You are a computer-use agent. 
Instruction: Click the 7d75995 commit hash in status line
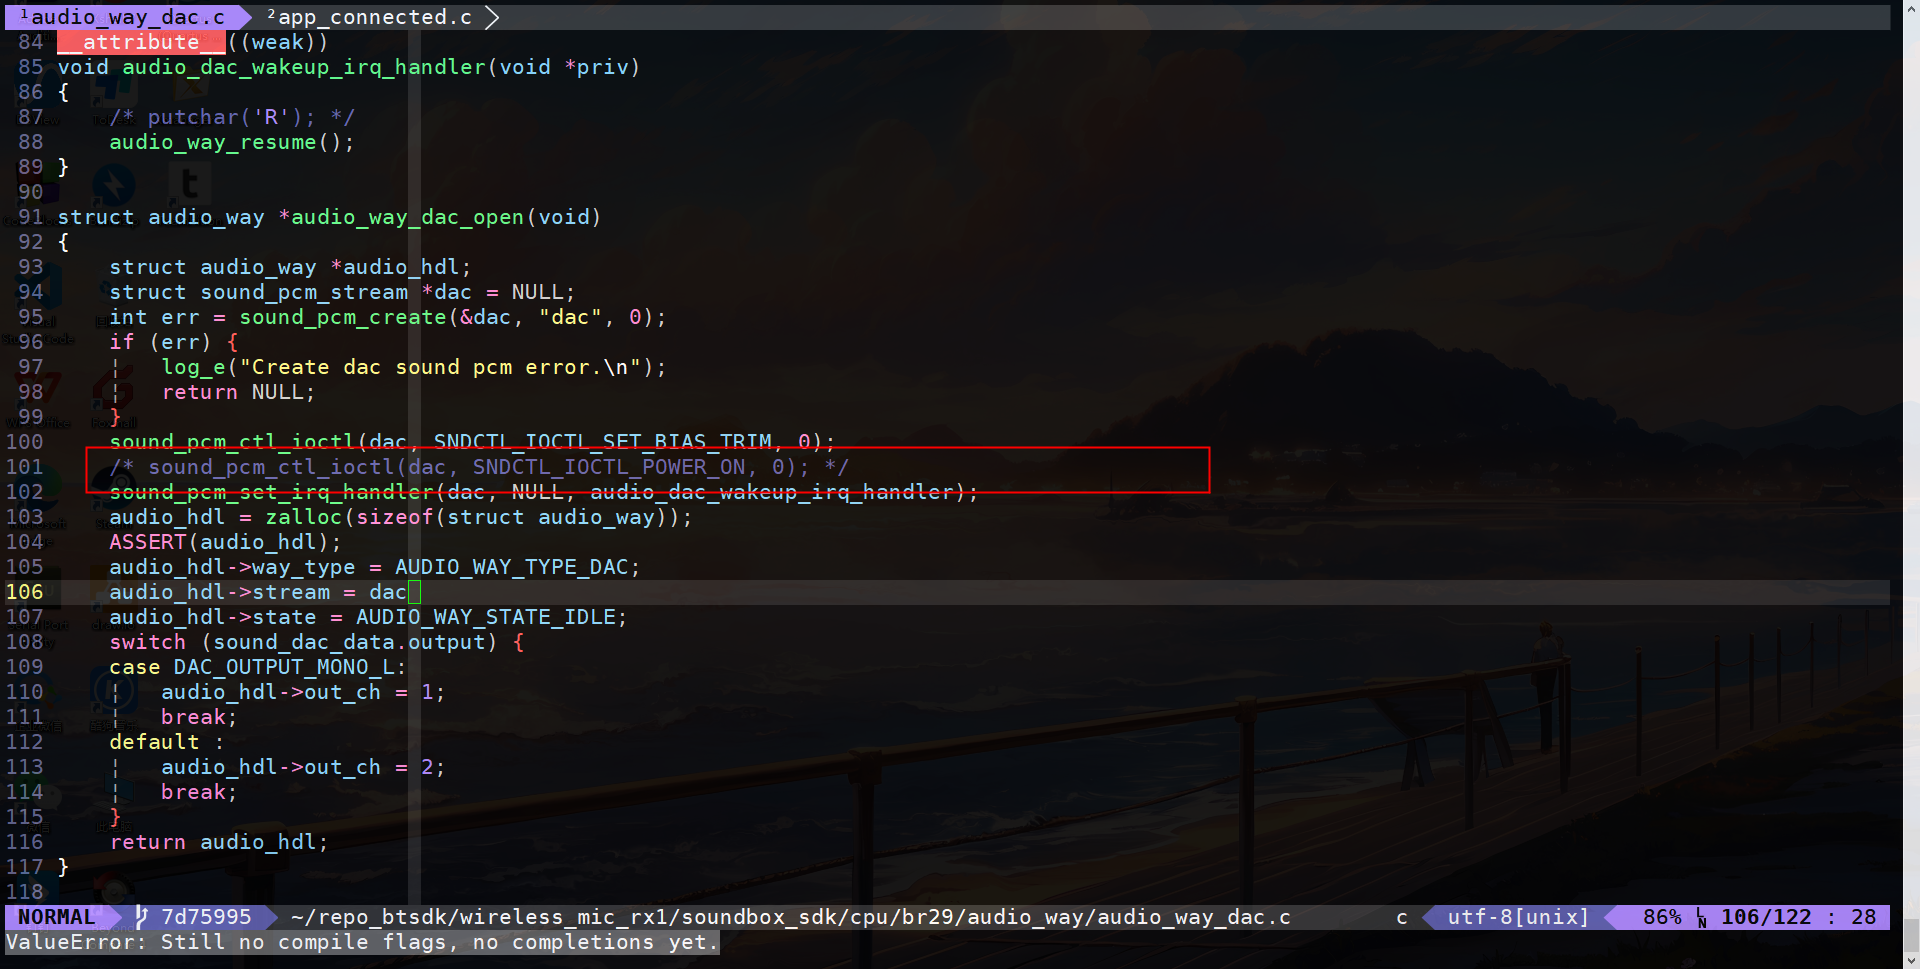pyautogui.click(x=206, y=917)
